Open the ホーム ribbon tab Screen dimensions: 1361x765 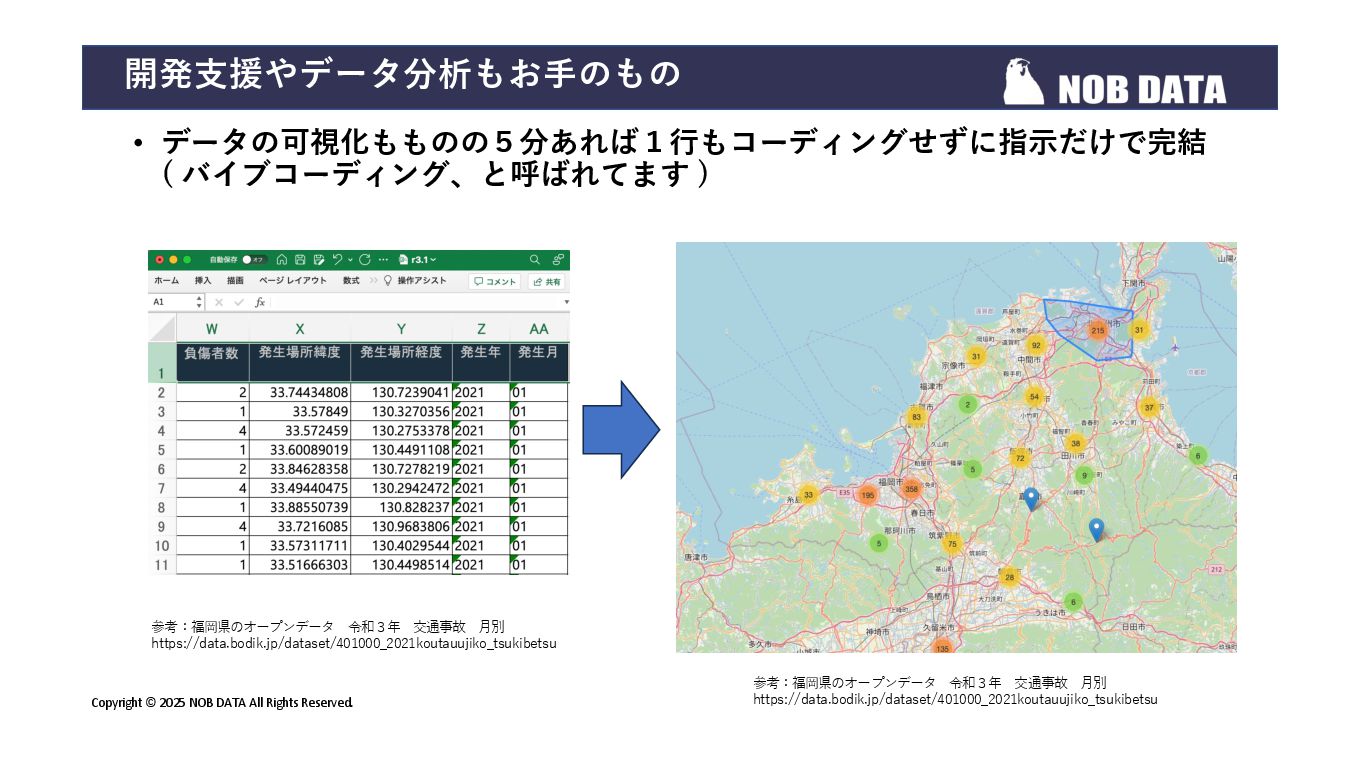tap(166, 281)
